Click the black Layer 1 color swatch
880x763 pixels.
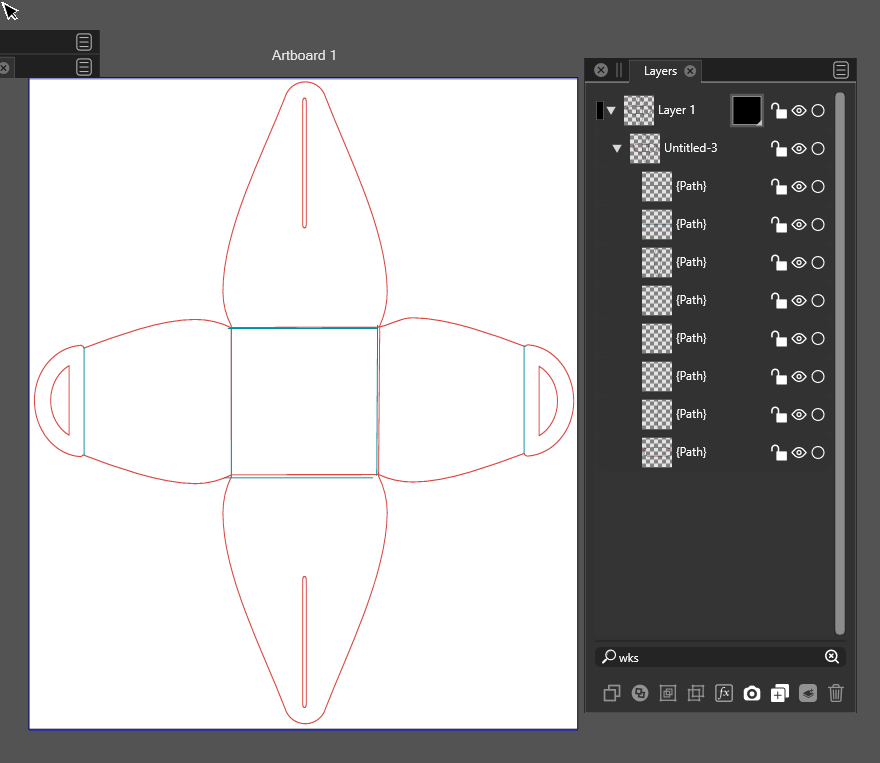(747, 110)
